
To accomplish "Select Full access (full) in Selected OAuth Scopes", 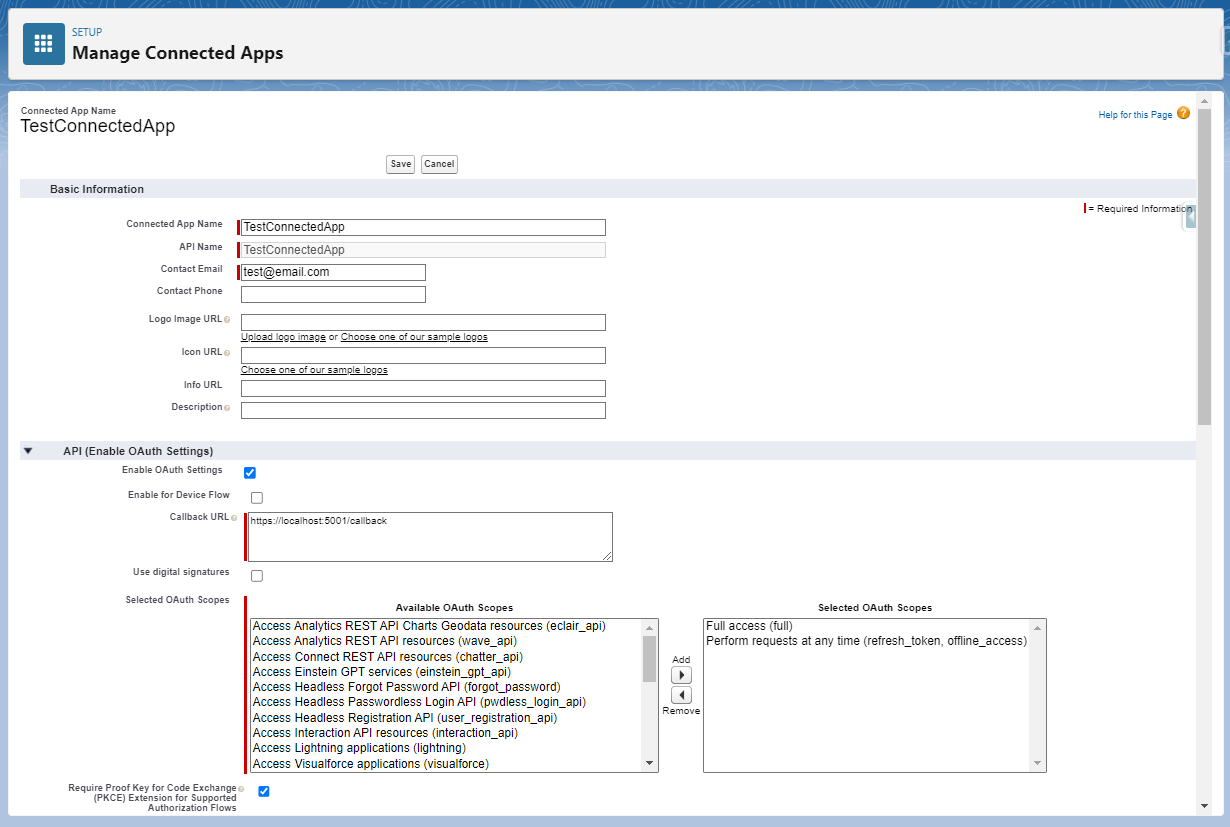I will [867, 626].
